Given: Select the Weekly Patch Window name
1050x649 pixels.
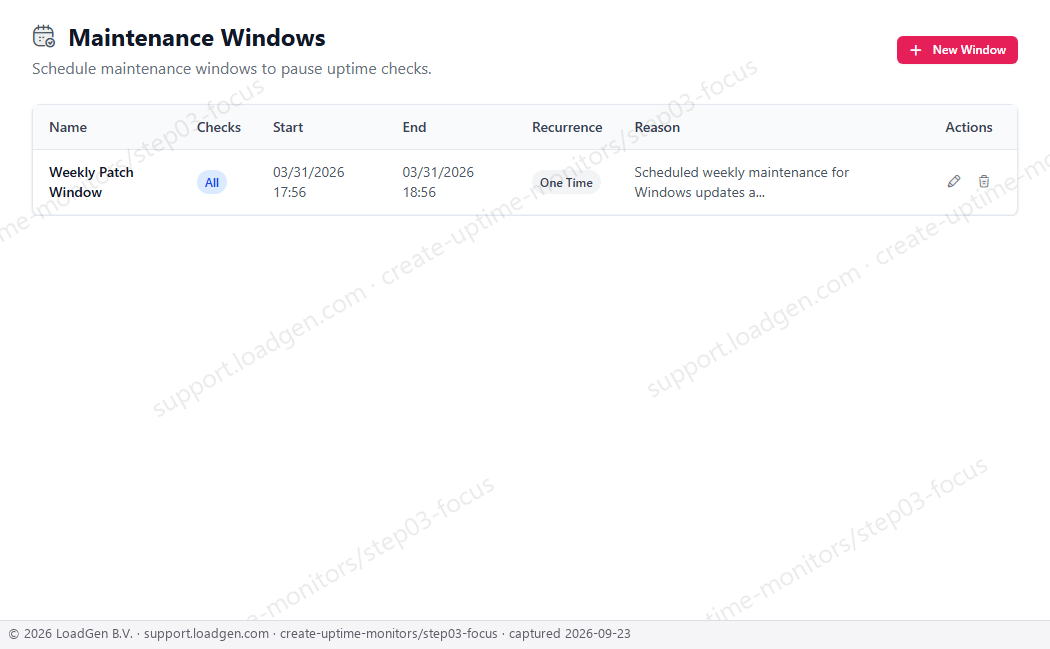Looking at the screenshot, I should coord(91,182).
